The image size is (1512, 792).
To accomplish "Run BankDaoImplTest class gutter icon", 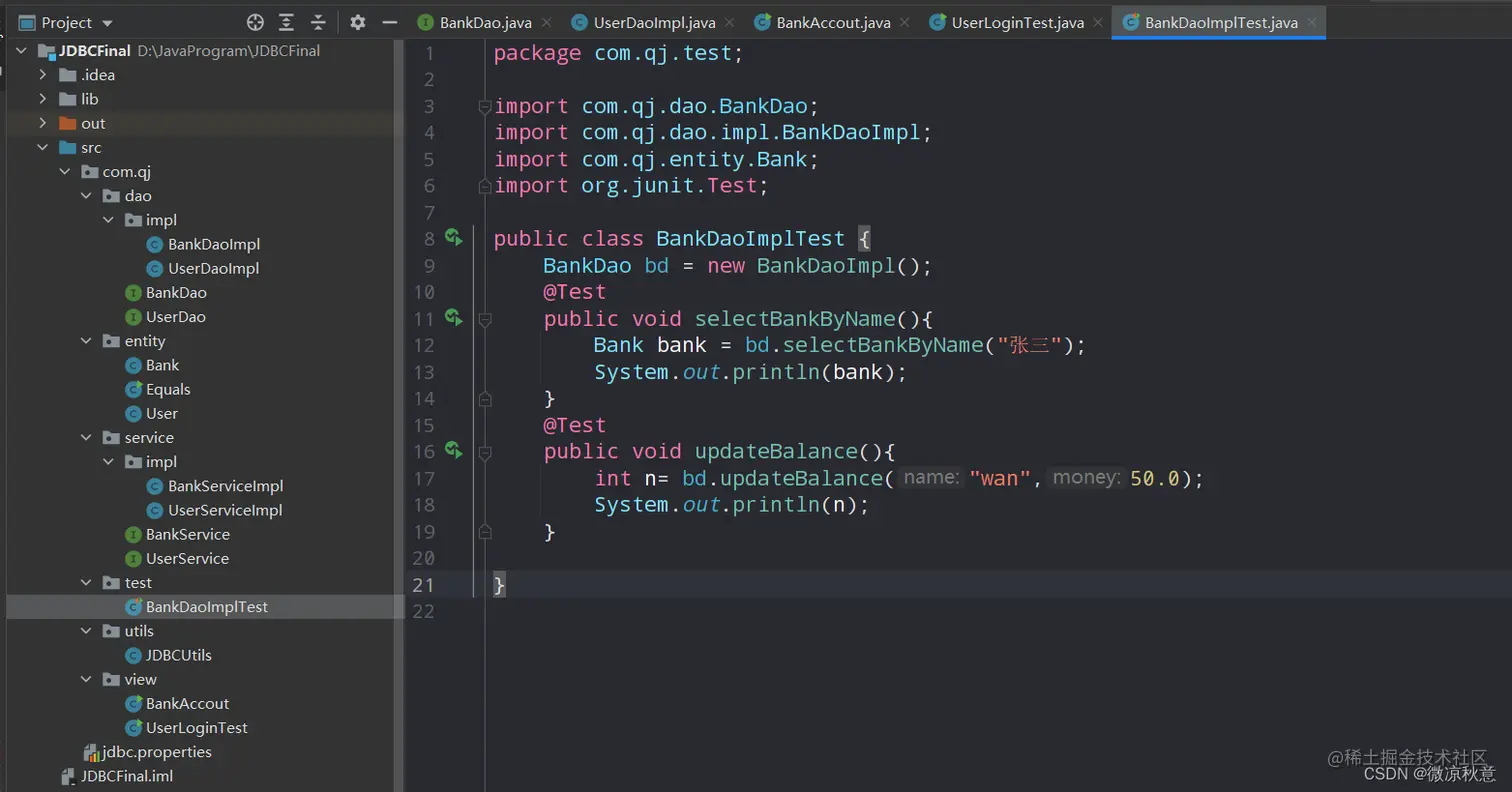I will [454, 237].
